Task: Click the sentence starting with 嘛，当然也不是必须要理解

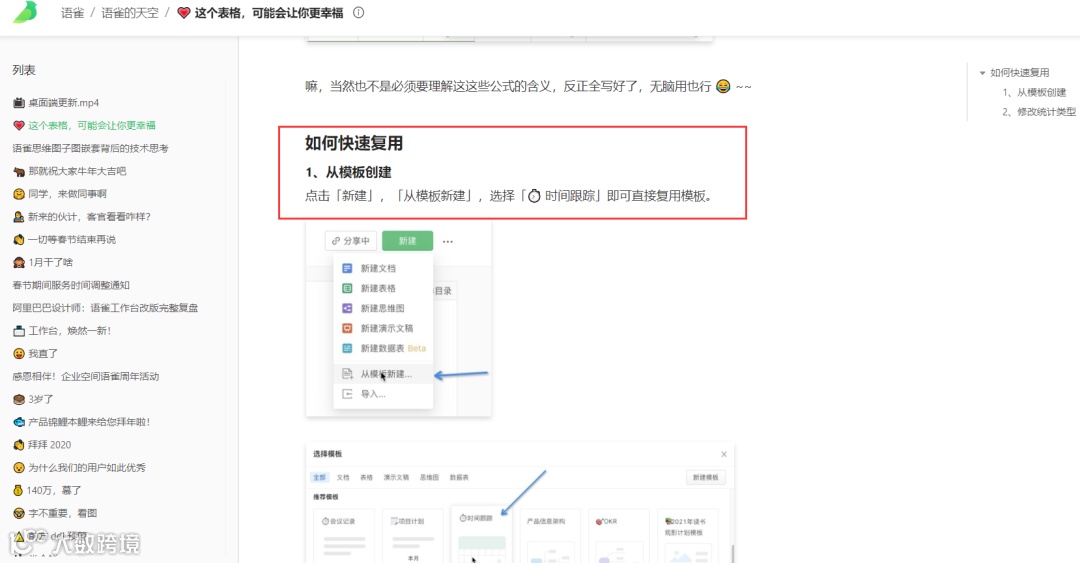Action: tap(528, 86)
